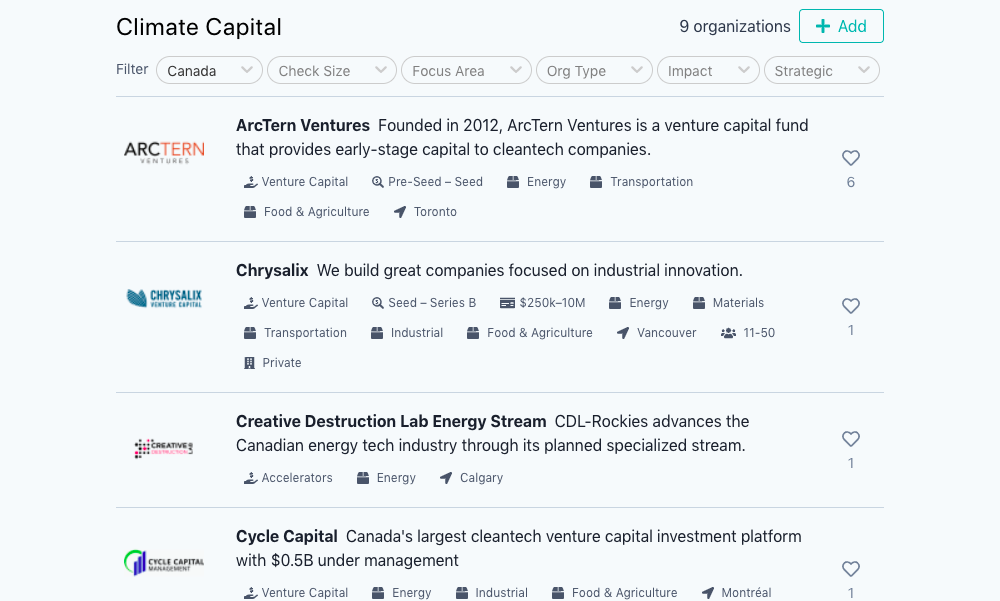Click the Creative Destruction Lab logo
The image size is (1000, 601).
pos(164,449)
